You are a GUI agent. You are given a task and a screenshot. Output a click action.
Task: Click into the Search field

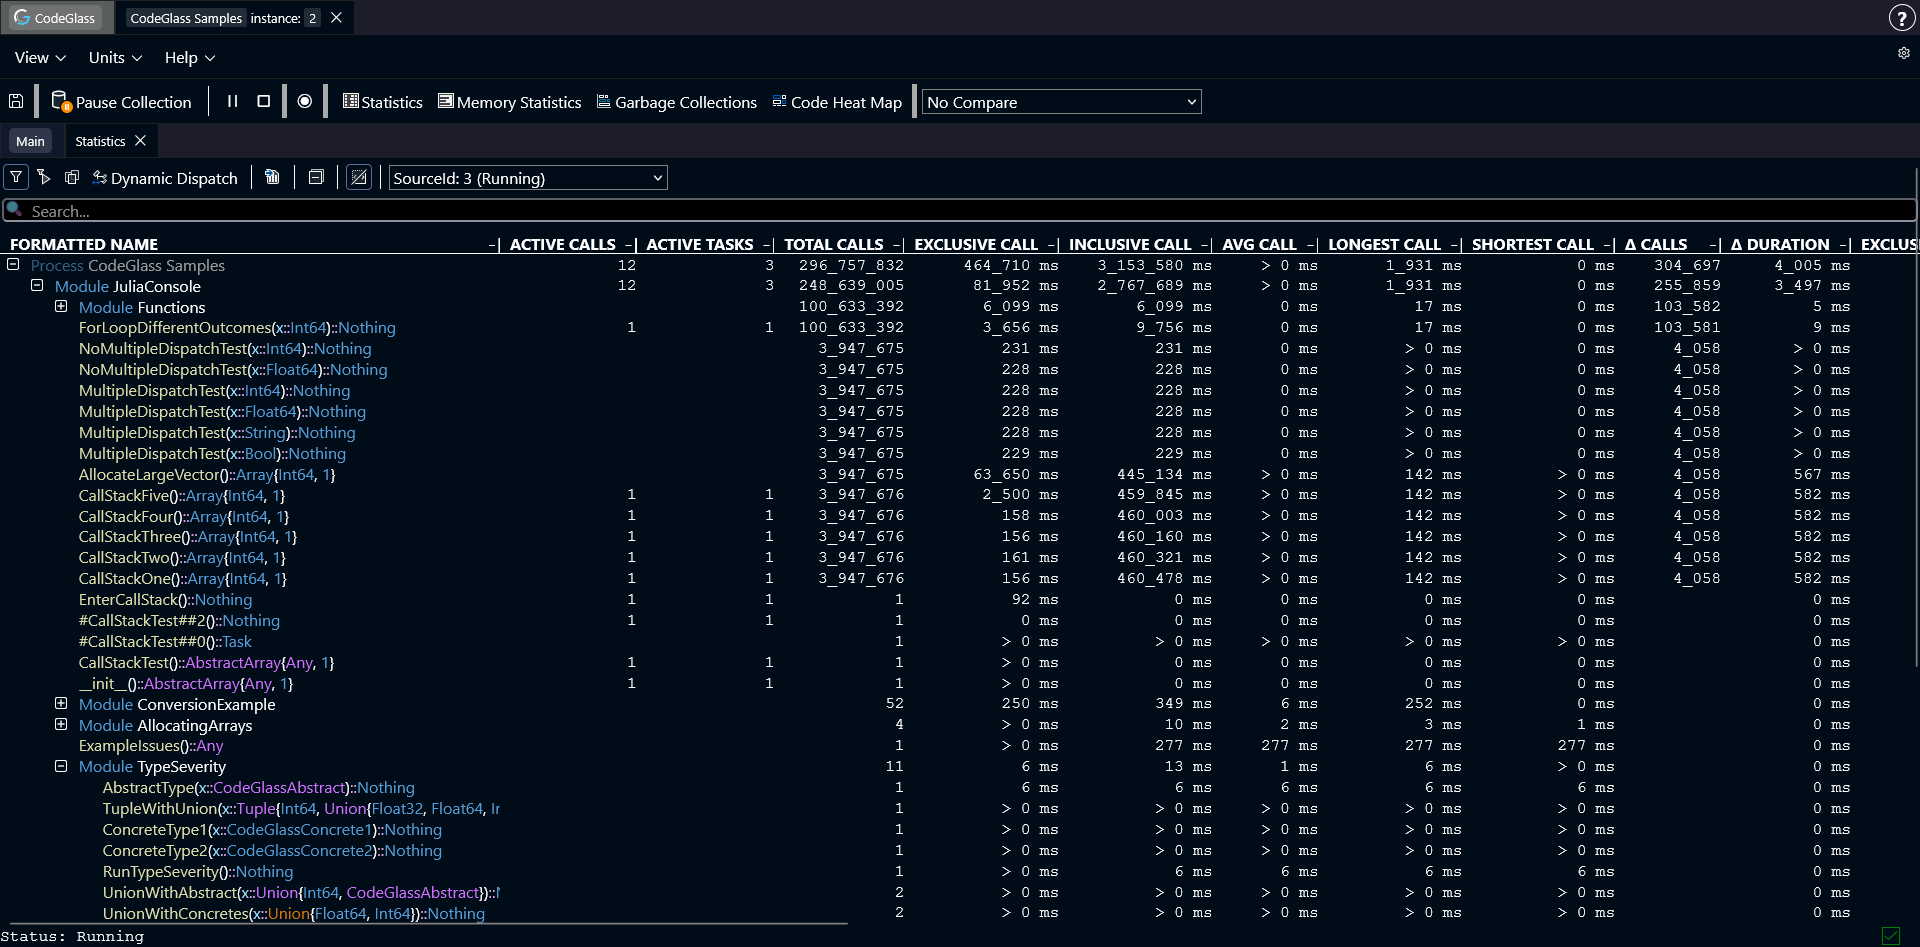click(x=960, y=211)
